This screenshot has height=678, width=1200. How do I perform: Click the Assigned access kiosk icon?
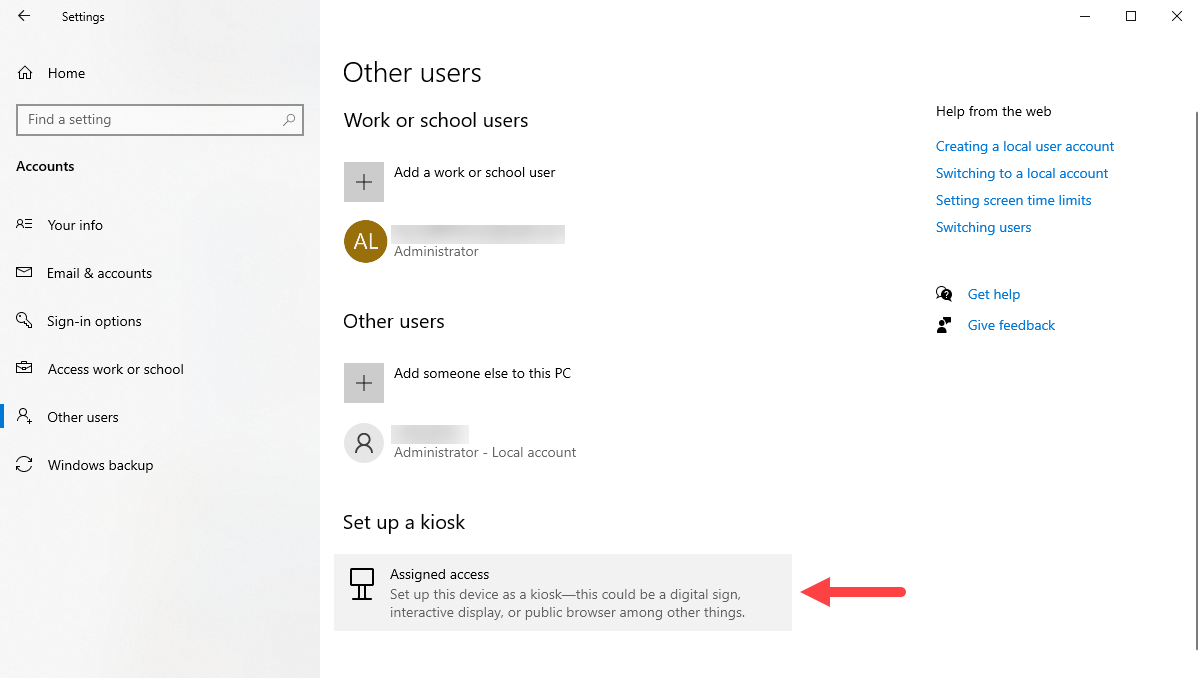pyautogui.click(x=362, y=583)
